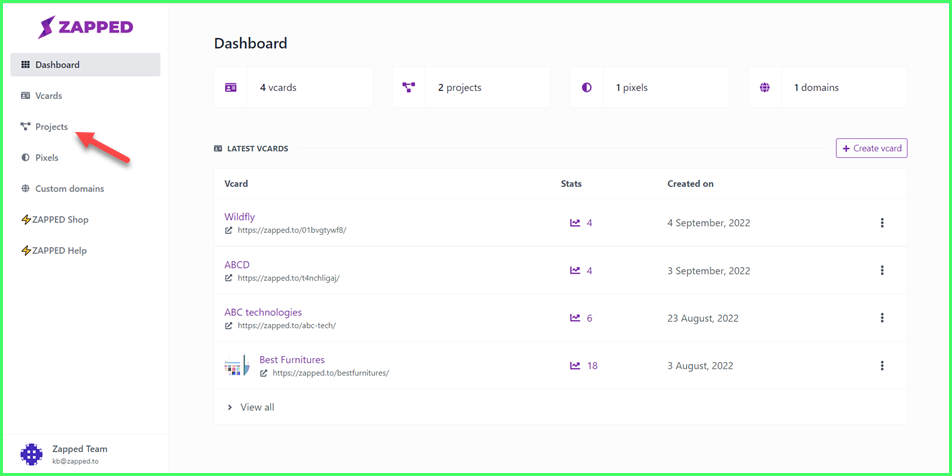Click the vcards stat card icon
Image resolution: width=952 pixels, height=476 pixels.
click(231, 87)
